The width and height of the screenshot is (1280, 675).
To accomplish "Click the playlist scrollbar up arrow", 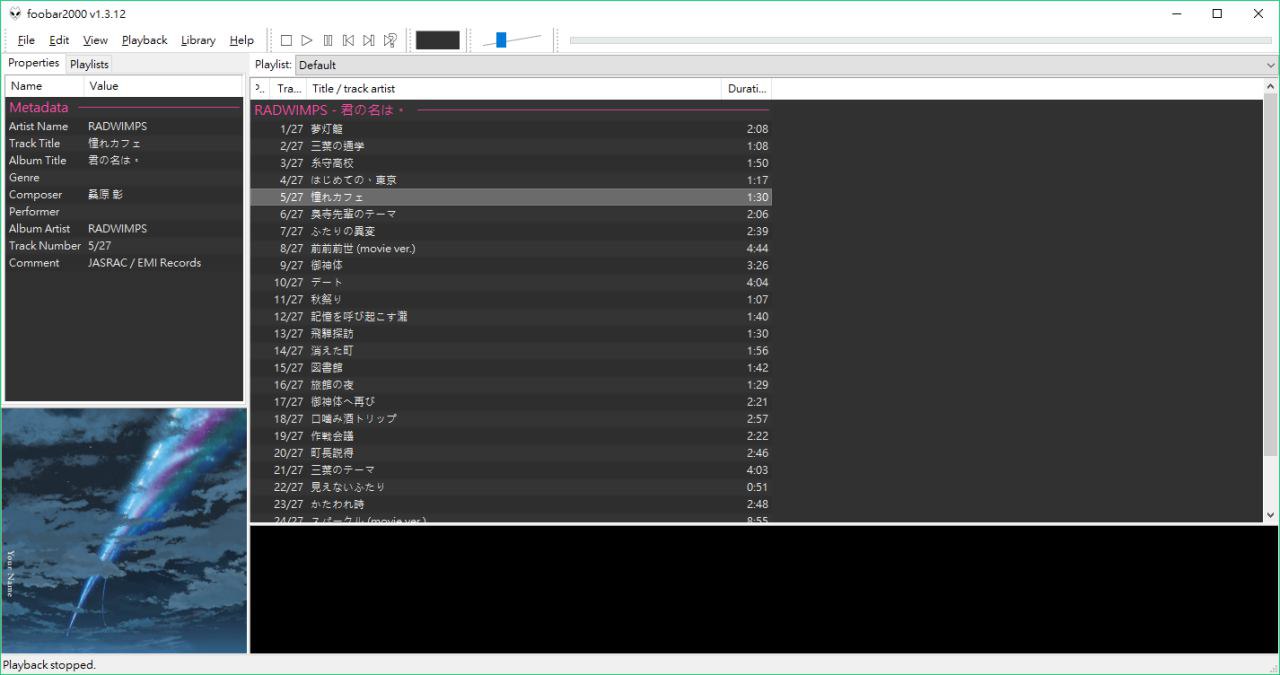I will 1271,86.
